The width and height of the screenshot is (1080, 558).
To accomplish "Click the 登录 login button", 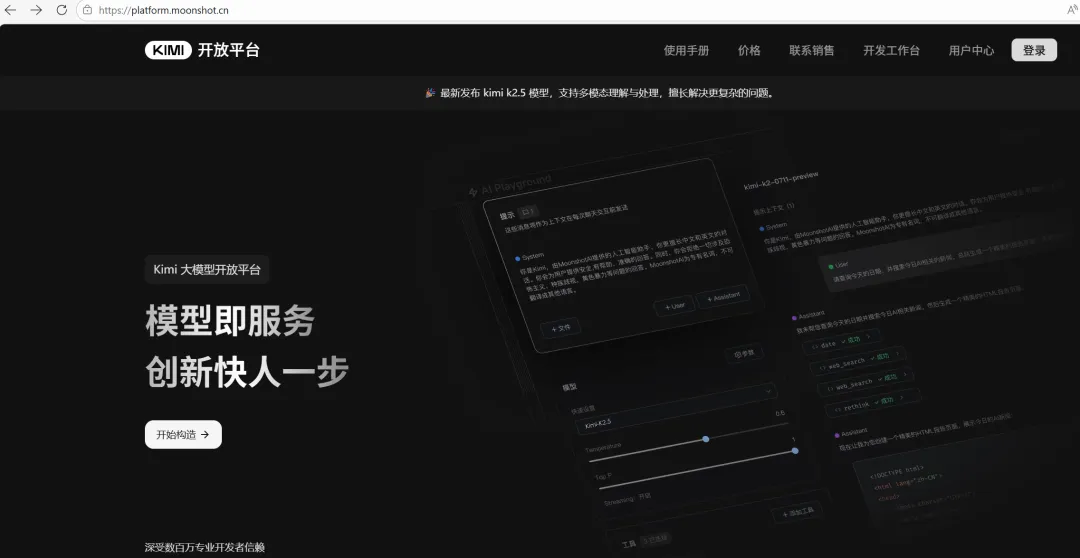I will click(1034, 50).
